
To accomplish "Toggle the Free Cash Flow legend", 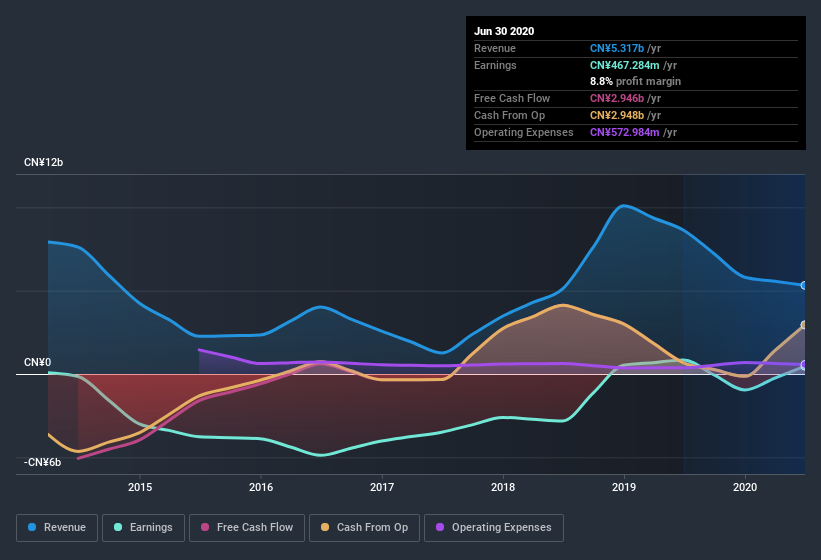I will pyautogui.click(x=246, y=527).
